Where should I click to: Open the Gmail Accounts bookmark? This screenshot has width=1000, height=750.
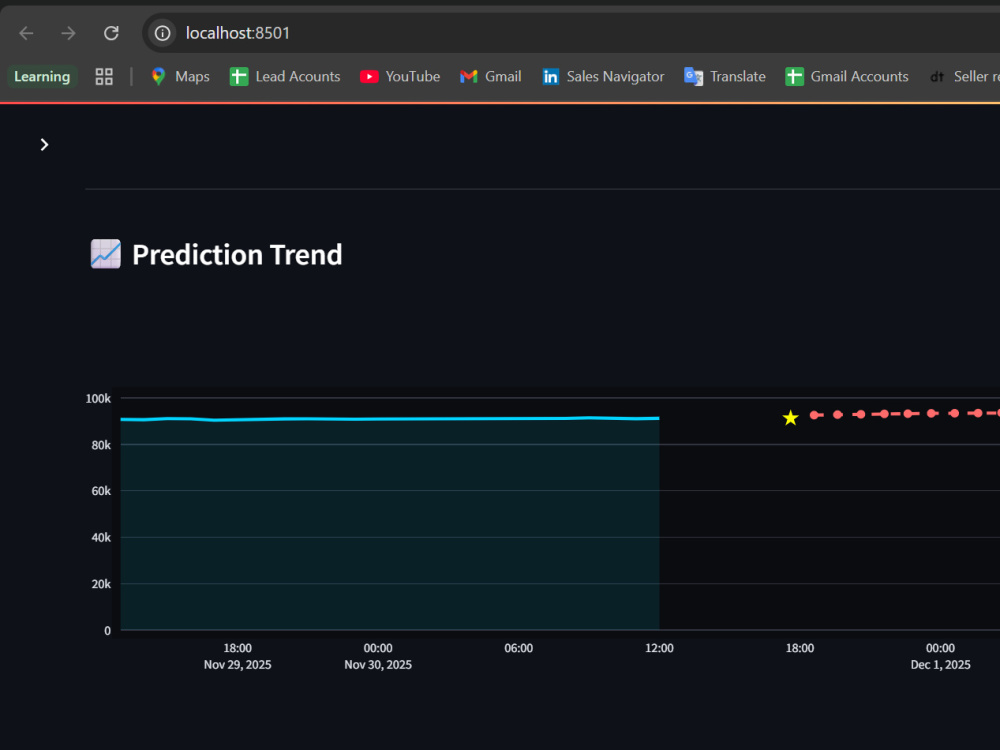click(x=846, y=77)
